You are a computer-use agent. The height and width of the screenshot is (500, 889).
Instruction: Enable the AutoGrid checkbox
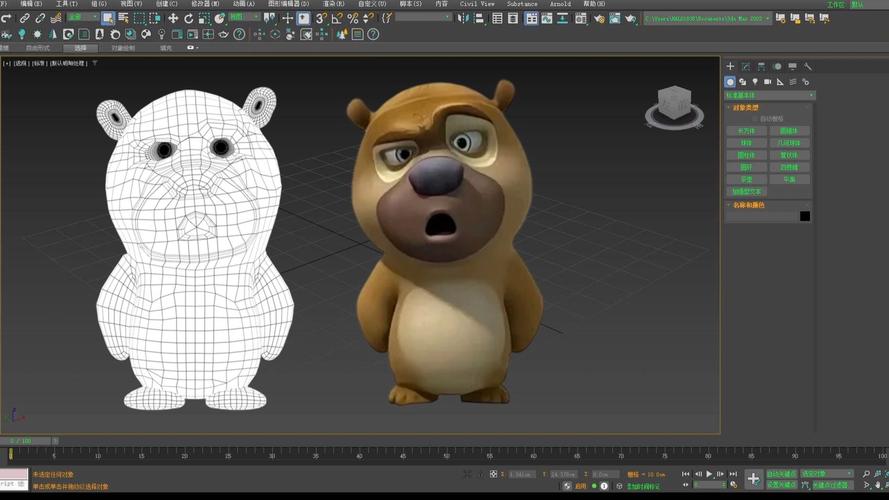(x=755, y=119)
